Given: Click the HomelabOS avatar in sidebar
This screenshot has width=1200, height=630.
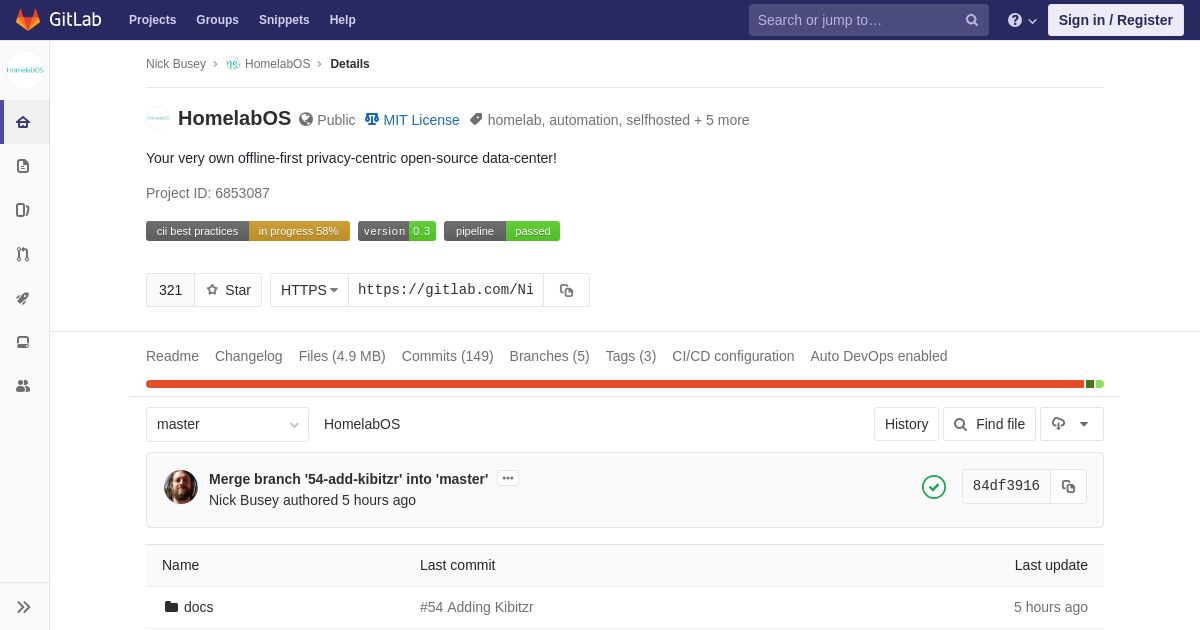Looking at the screenshot, I should 24,70.
